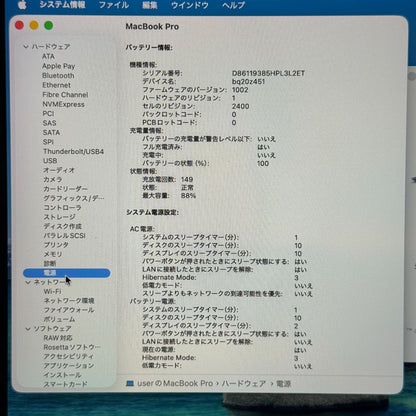
Task: Open the ファイル menu
Action: click(114, 5)
